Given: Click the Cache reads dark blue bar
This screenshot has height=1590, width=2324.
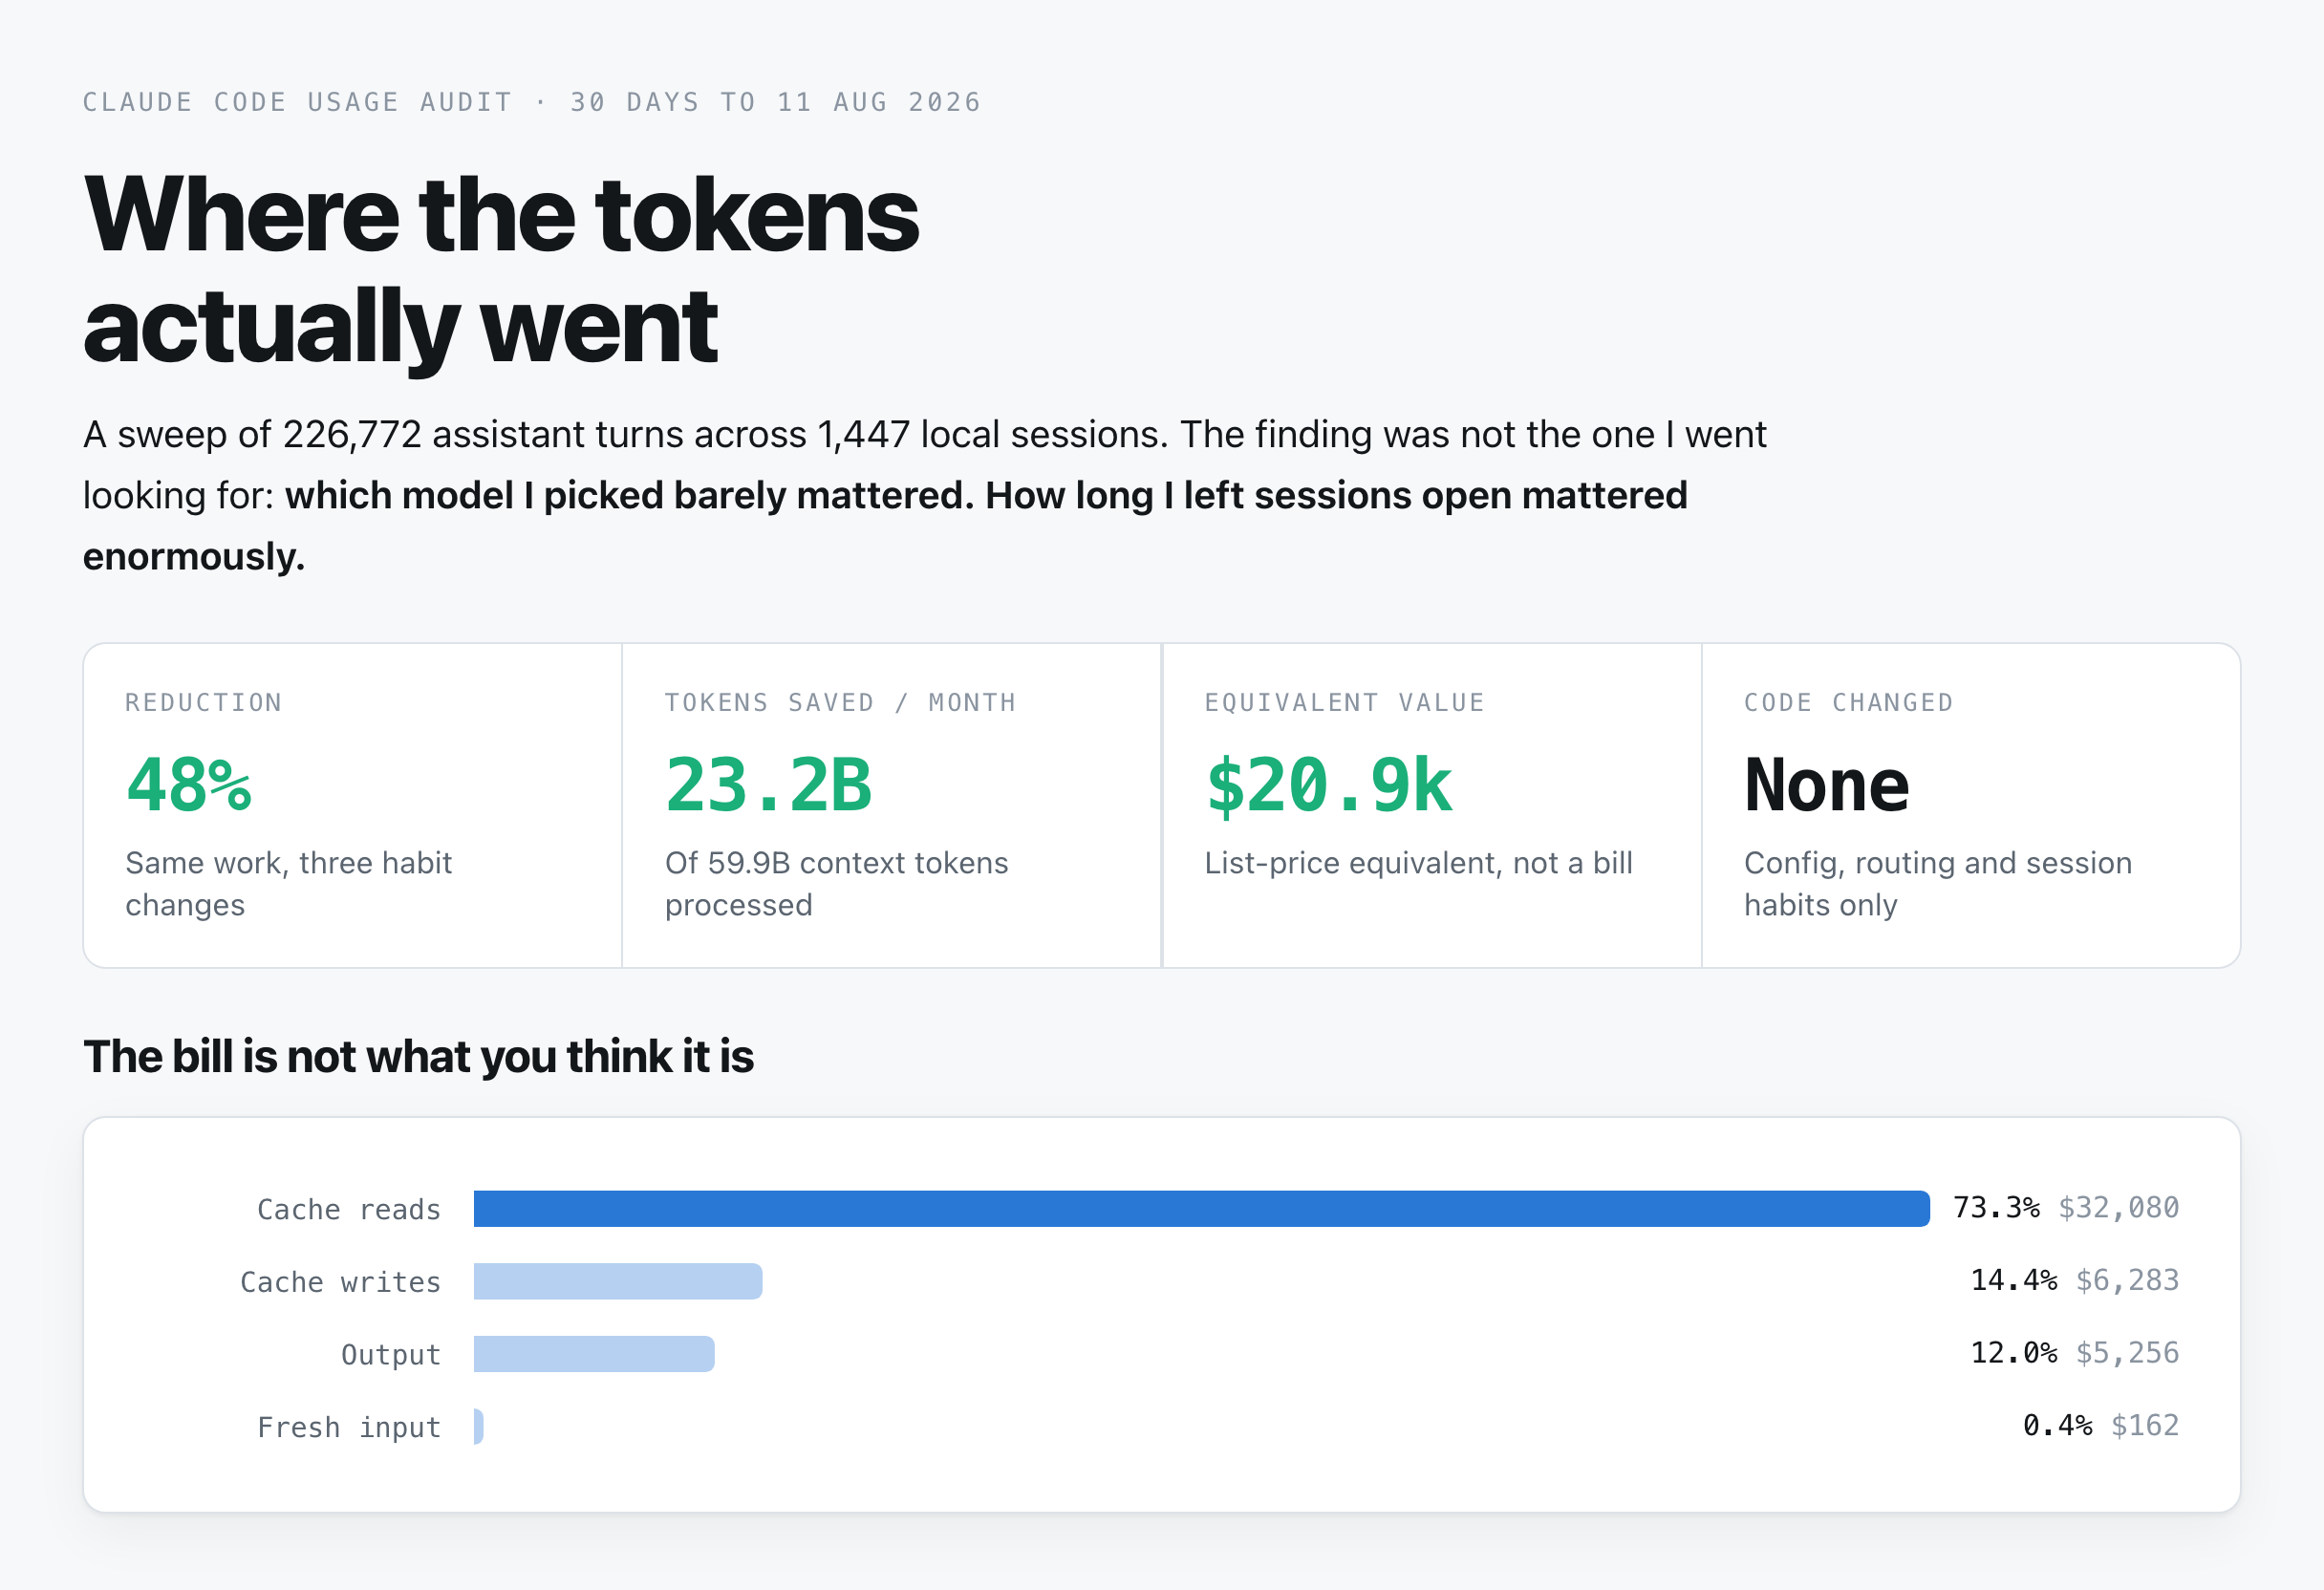Looking at the screenshot, I should 1201,1208.
